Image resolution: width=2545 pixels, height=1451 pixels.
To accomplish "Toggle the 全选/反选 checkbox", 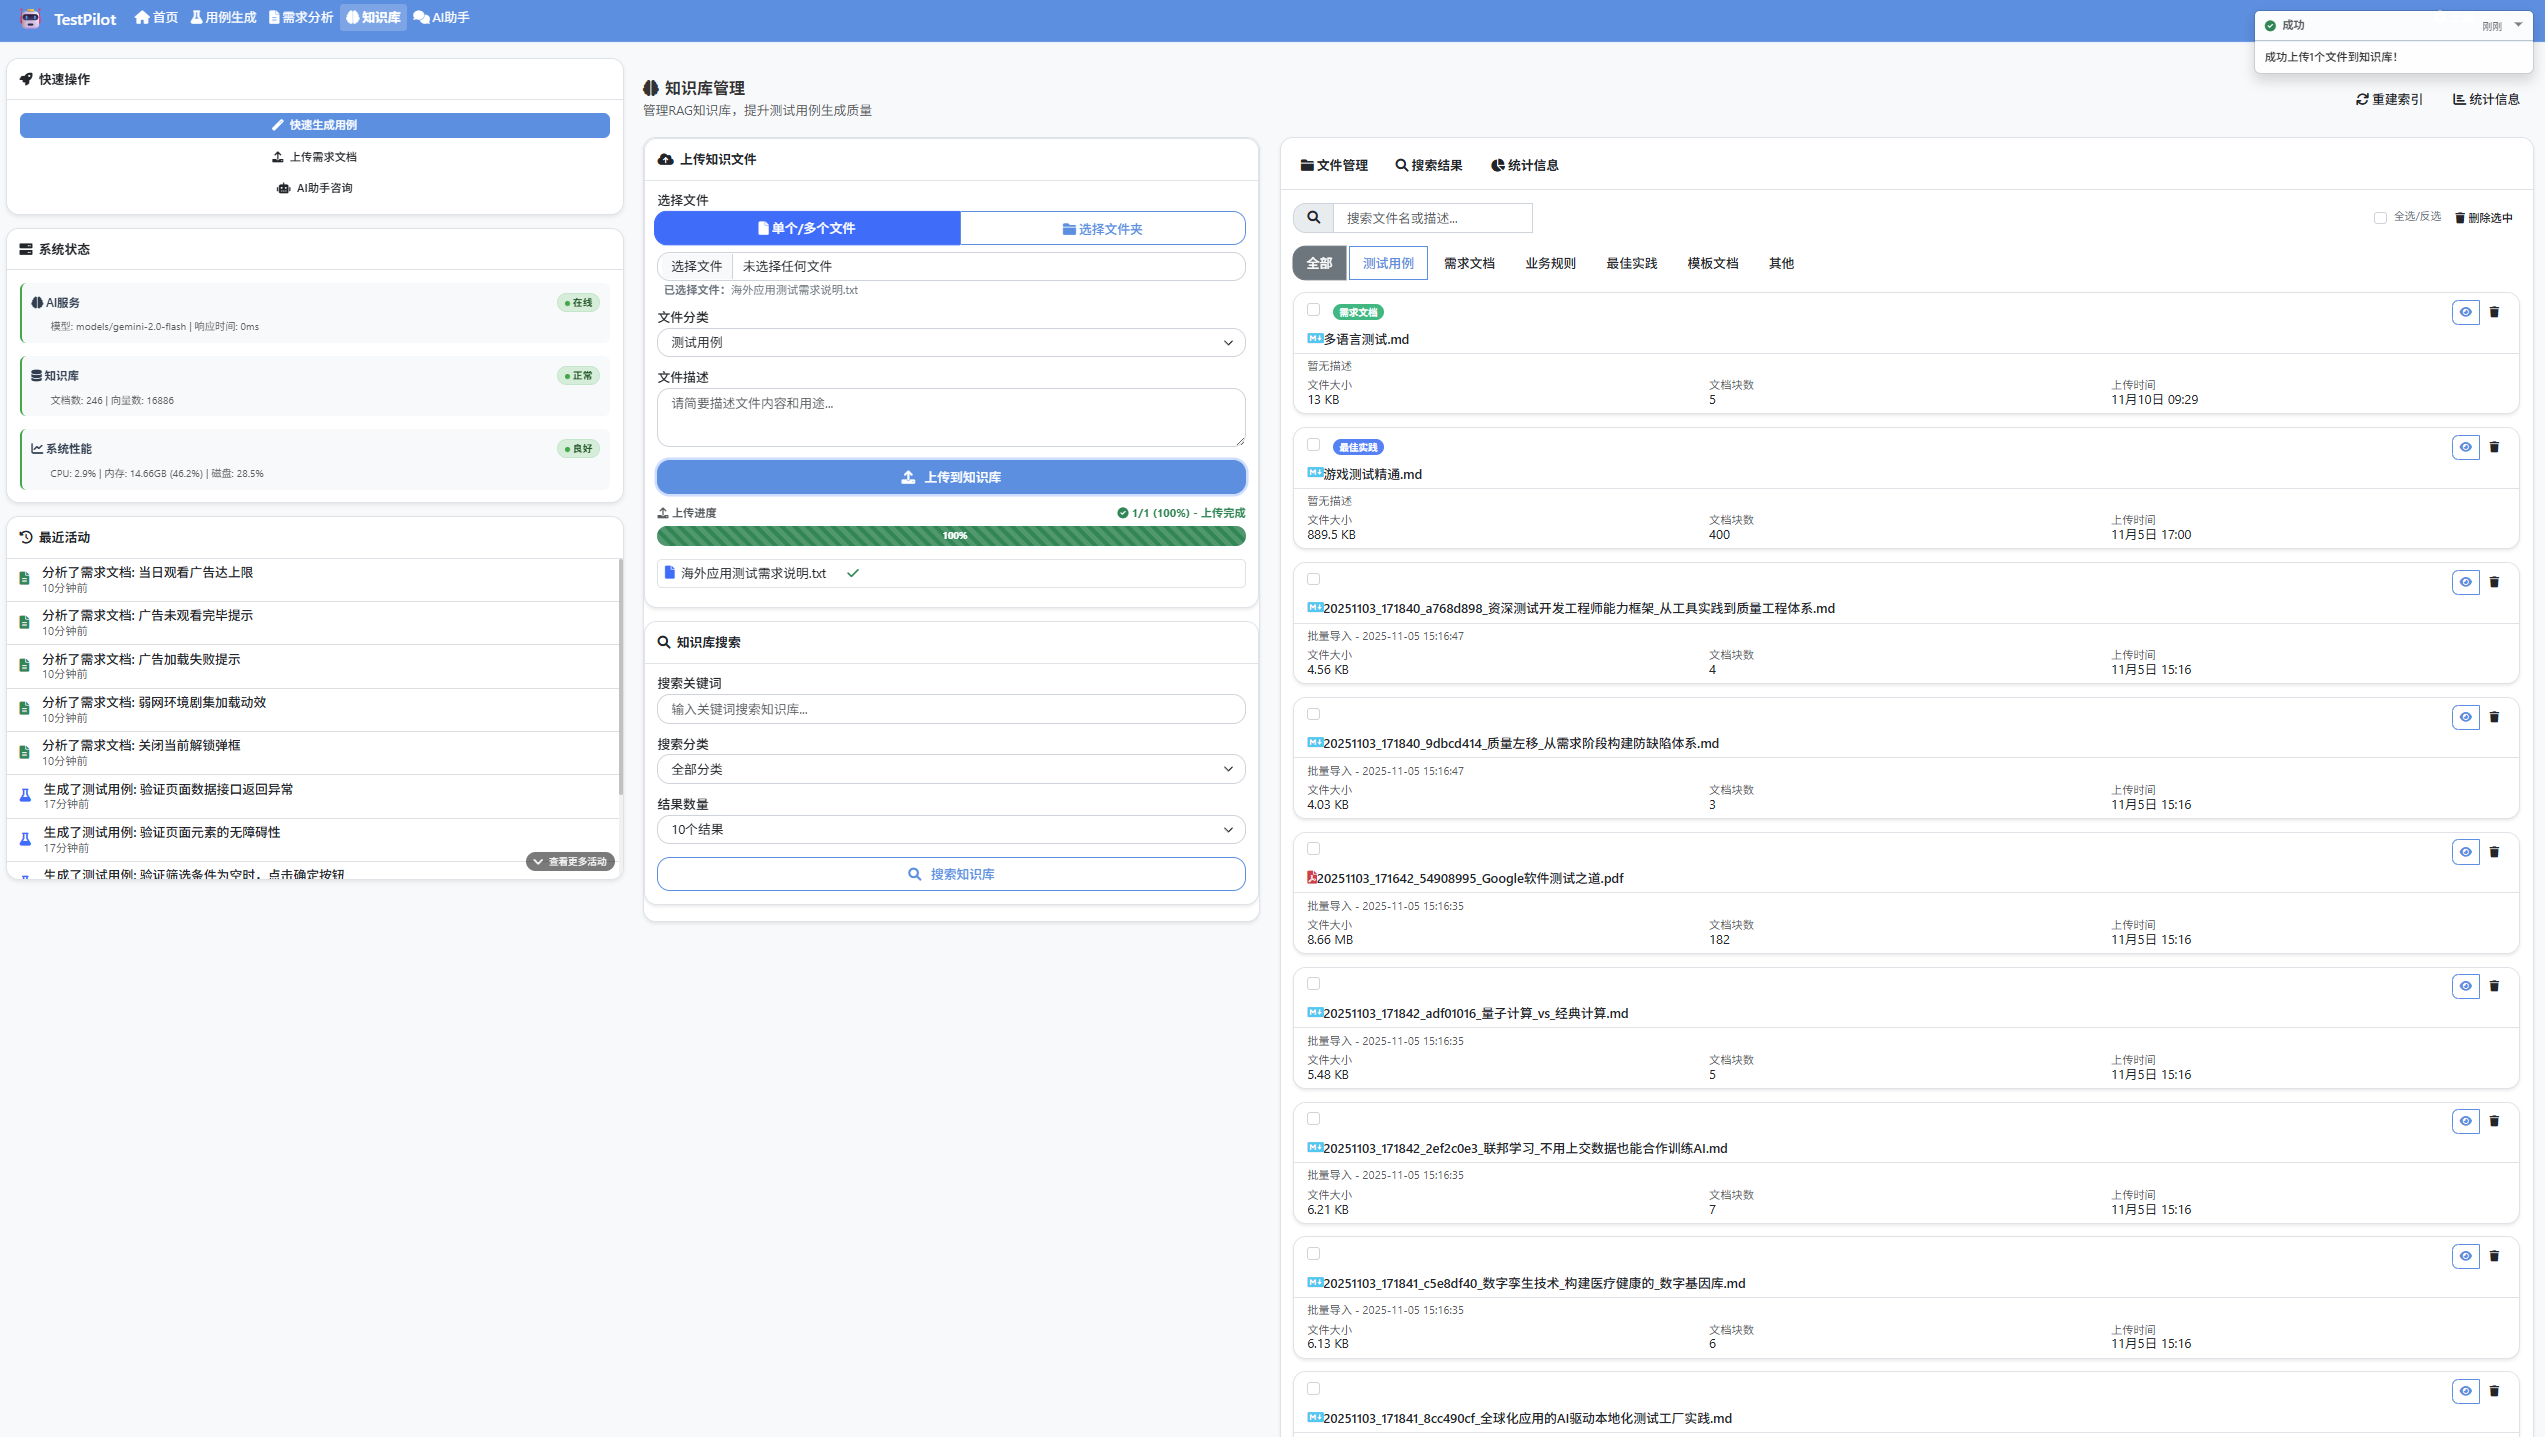I will click(x=2380, y=218).
